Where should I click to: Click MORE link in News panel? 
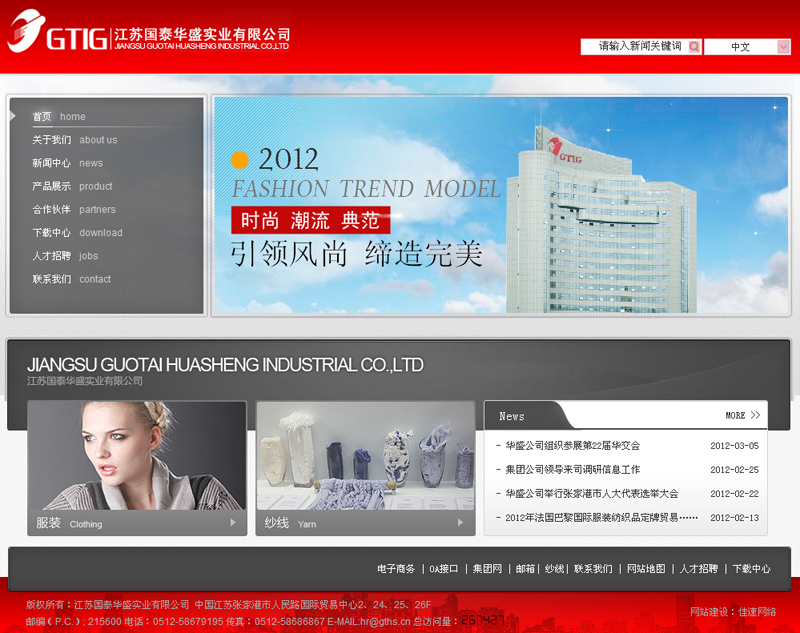click(x=742, y=416)
